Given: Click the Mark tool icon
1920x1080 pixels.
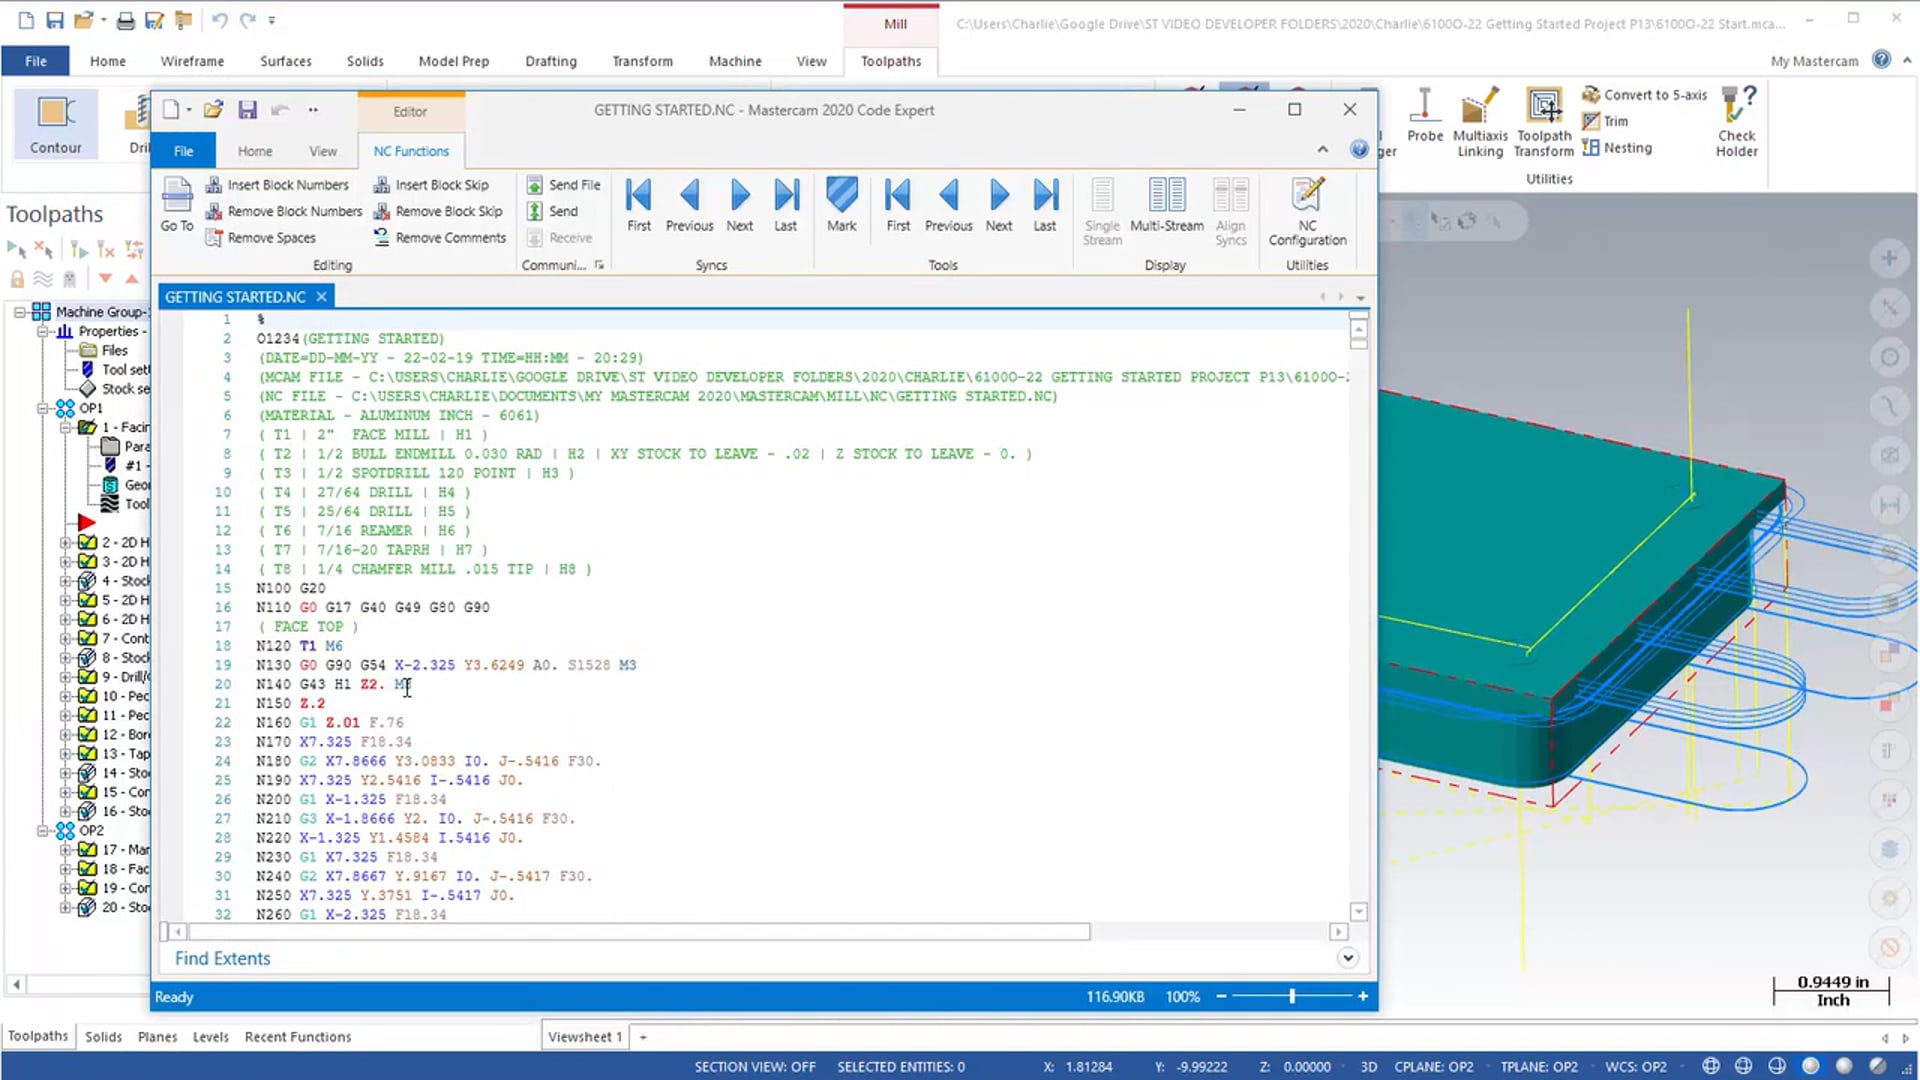Looking at the screenshot, I should tap(842, 204).
